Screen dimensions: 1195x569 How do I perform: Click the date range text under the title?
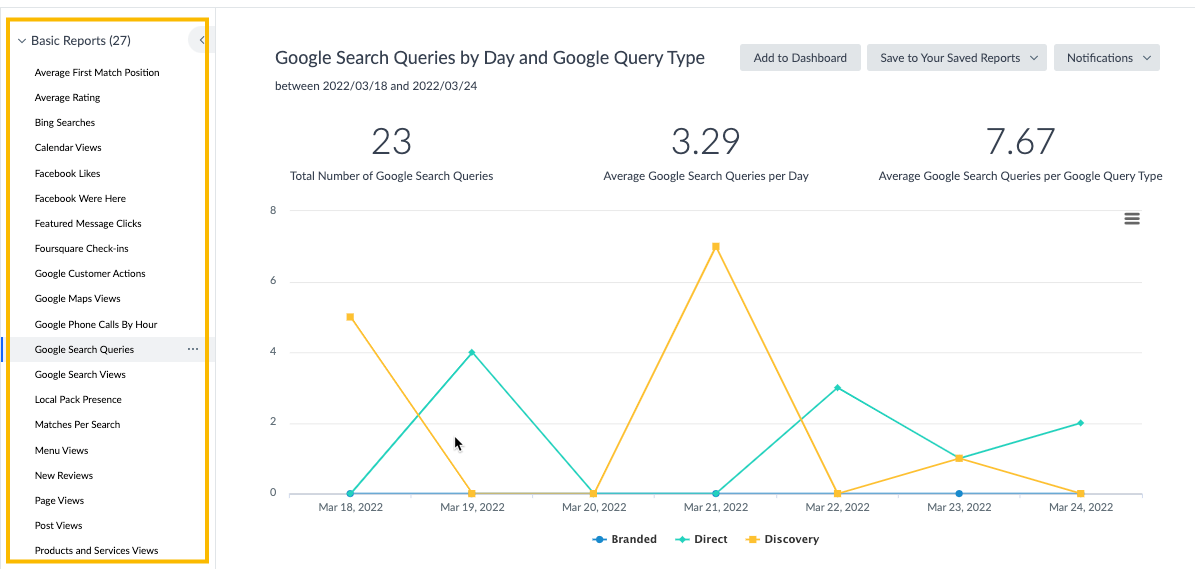[376, 86]
